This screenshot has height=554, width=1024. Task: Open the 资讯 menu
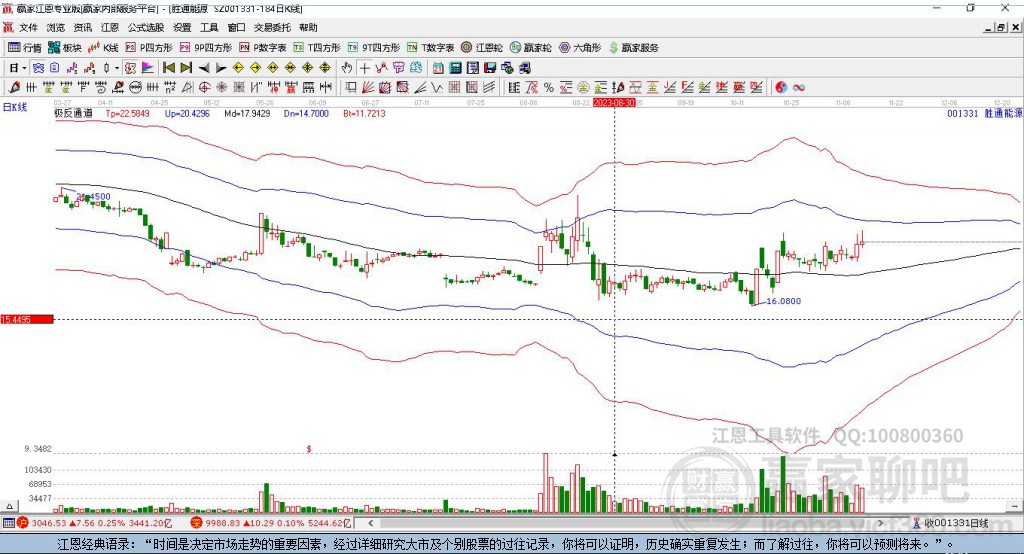[82, 27]
